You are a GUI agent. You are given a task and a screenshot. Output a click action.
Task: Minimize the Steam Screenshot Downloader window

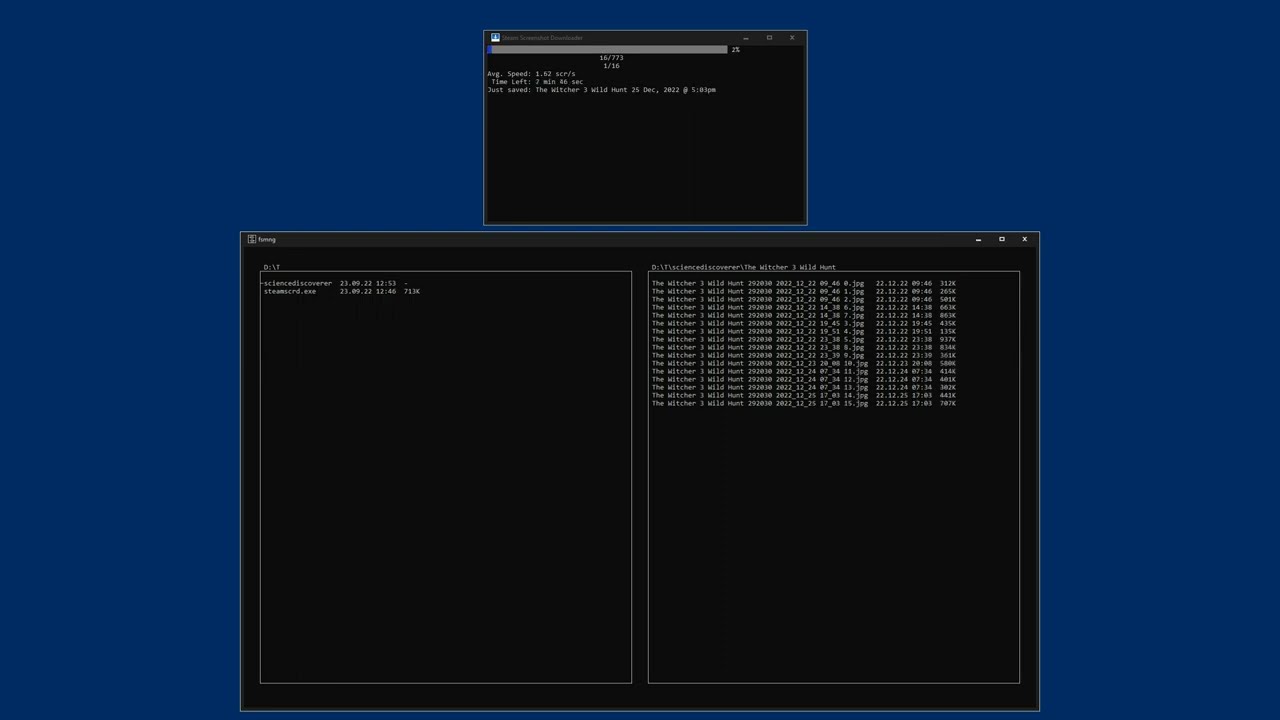[746, 38]
